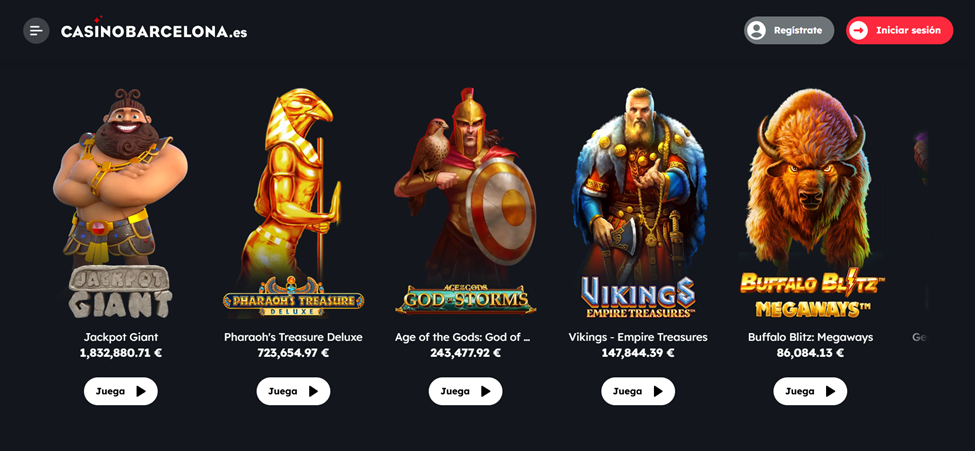
Task: Click the red arrow icon in Iniciar sesión
Action: 859,30
